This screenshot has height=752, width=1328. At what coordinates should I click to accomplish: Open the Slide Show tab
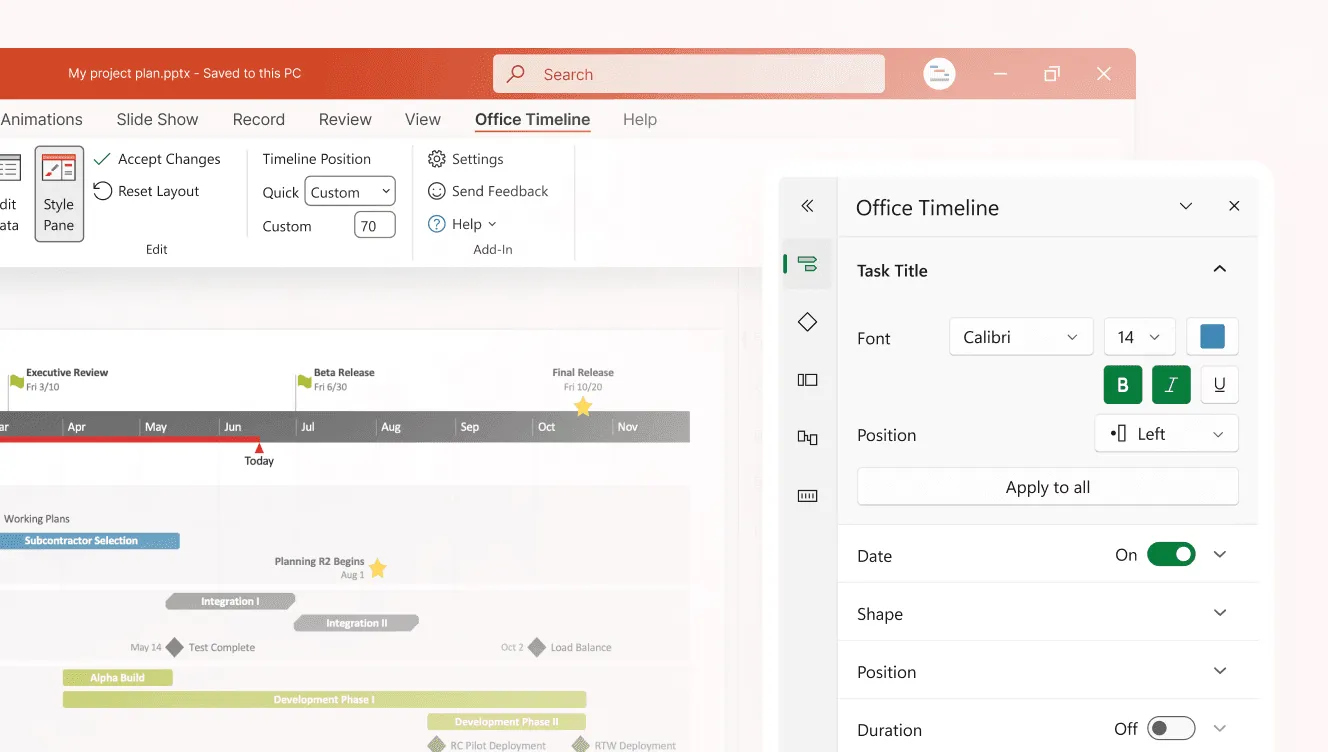click(x=157, y=119)
